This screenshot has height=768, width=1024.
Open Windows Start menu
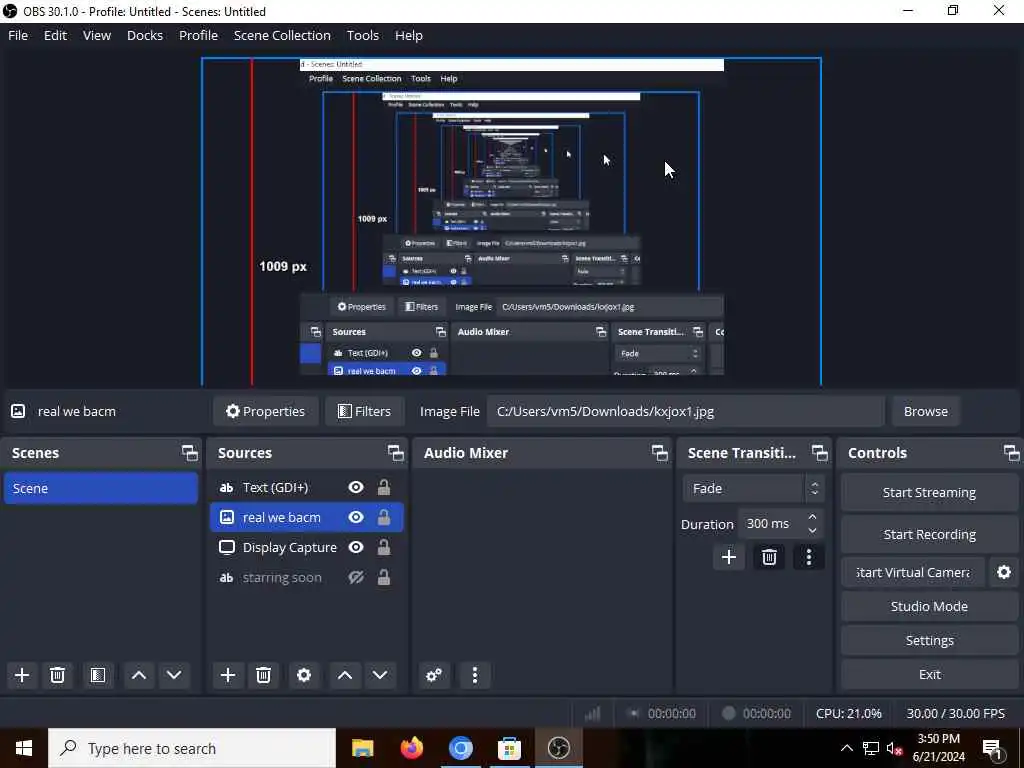tap(24, 748)
